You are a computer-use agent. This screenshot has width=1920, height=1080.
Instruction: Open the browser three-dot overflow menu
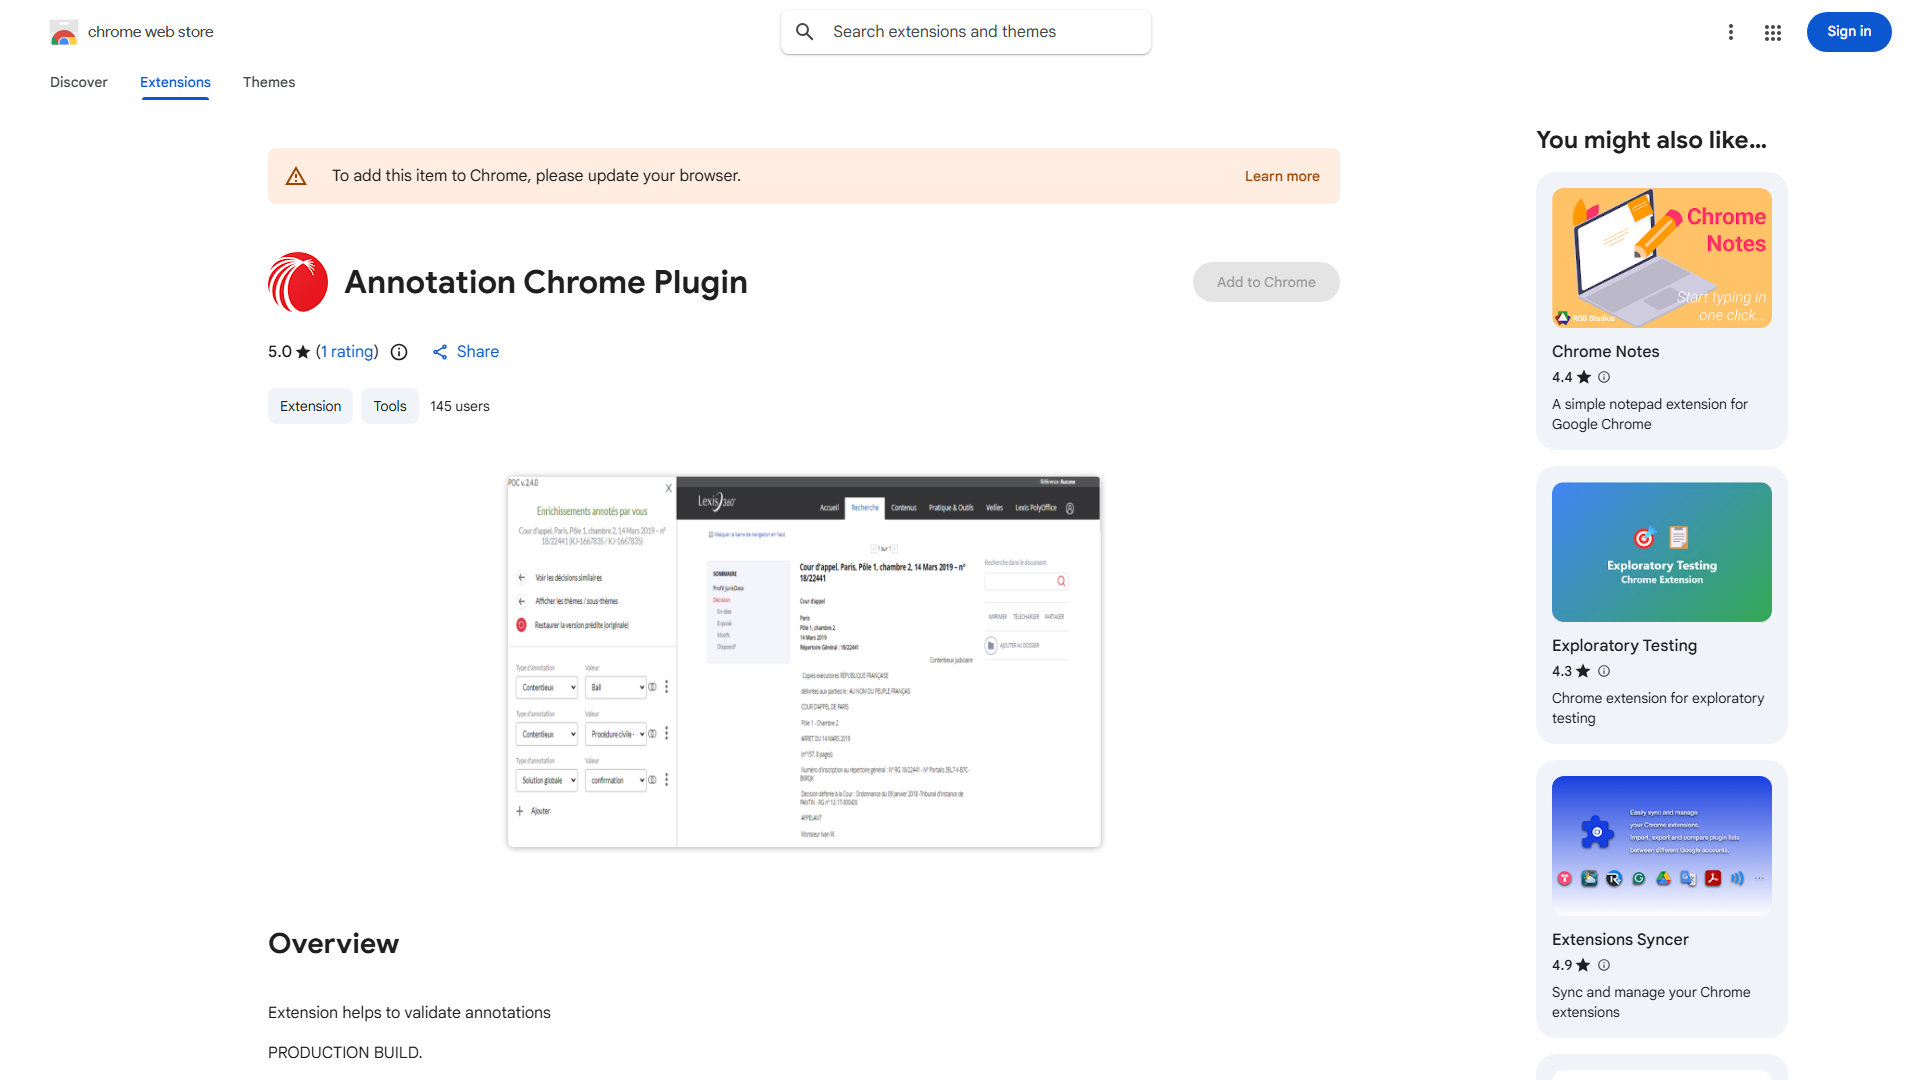[1731, 32]
